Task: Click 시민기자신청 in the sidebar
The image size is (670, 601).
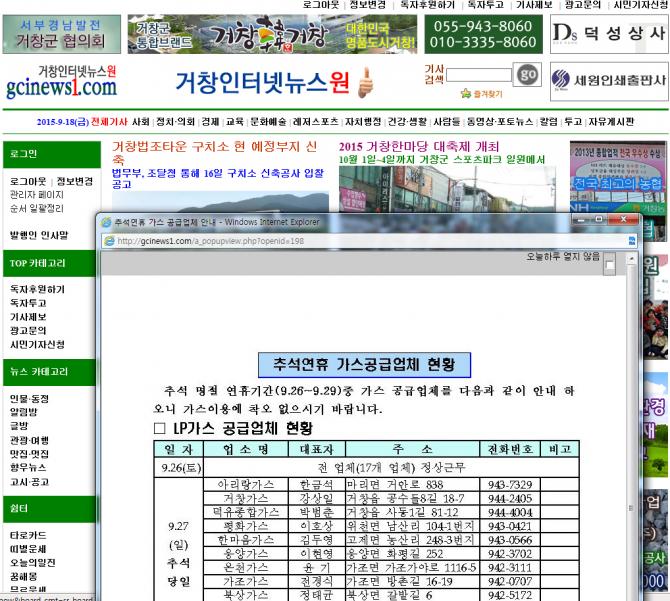Action: [x=37, y=344]
